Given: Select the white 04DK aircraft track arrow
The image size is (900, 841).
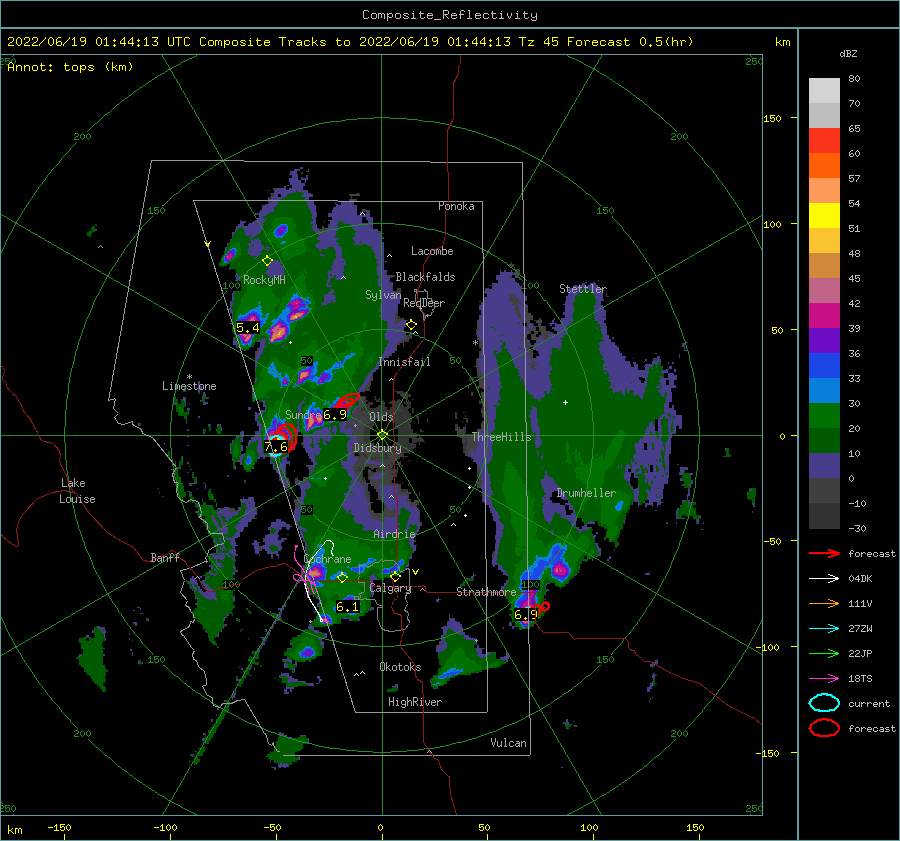Looking at the screenshot, I should coord(824,578).
